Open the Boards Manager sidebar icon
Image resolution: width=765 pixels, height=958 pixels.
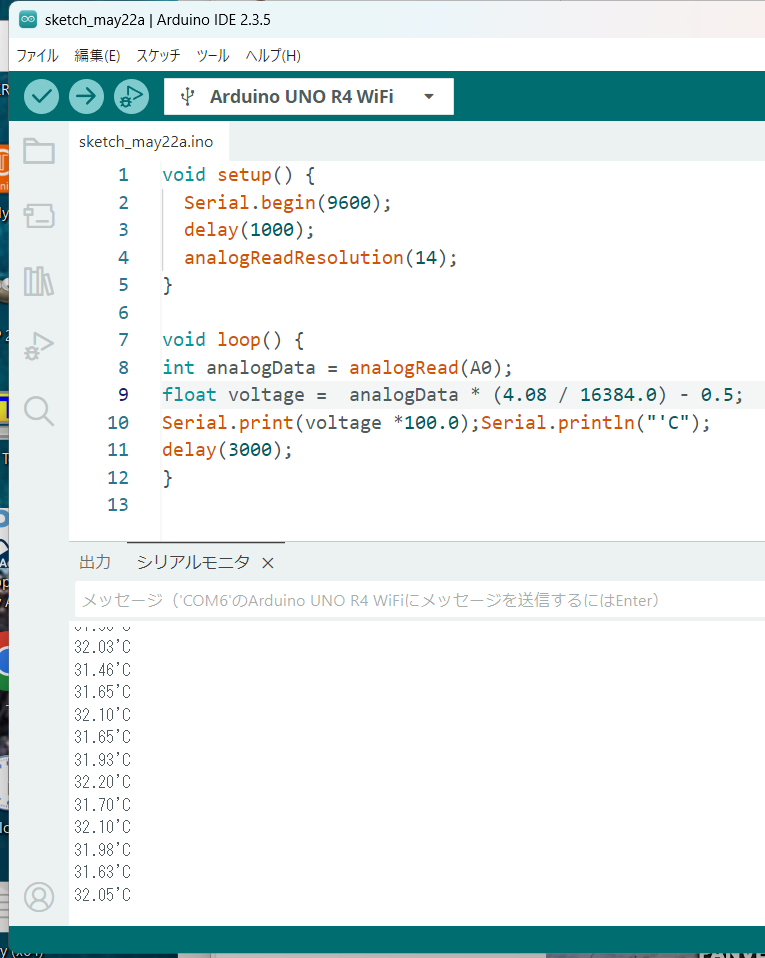pyautogui.click(x=39, y=216)
